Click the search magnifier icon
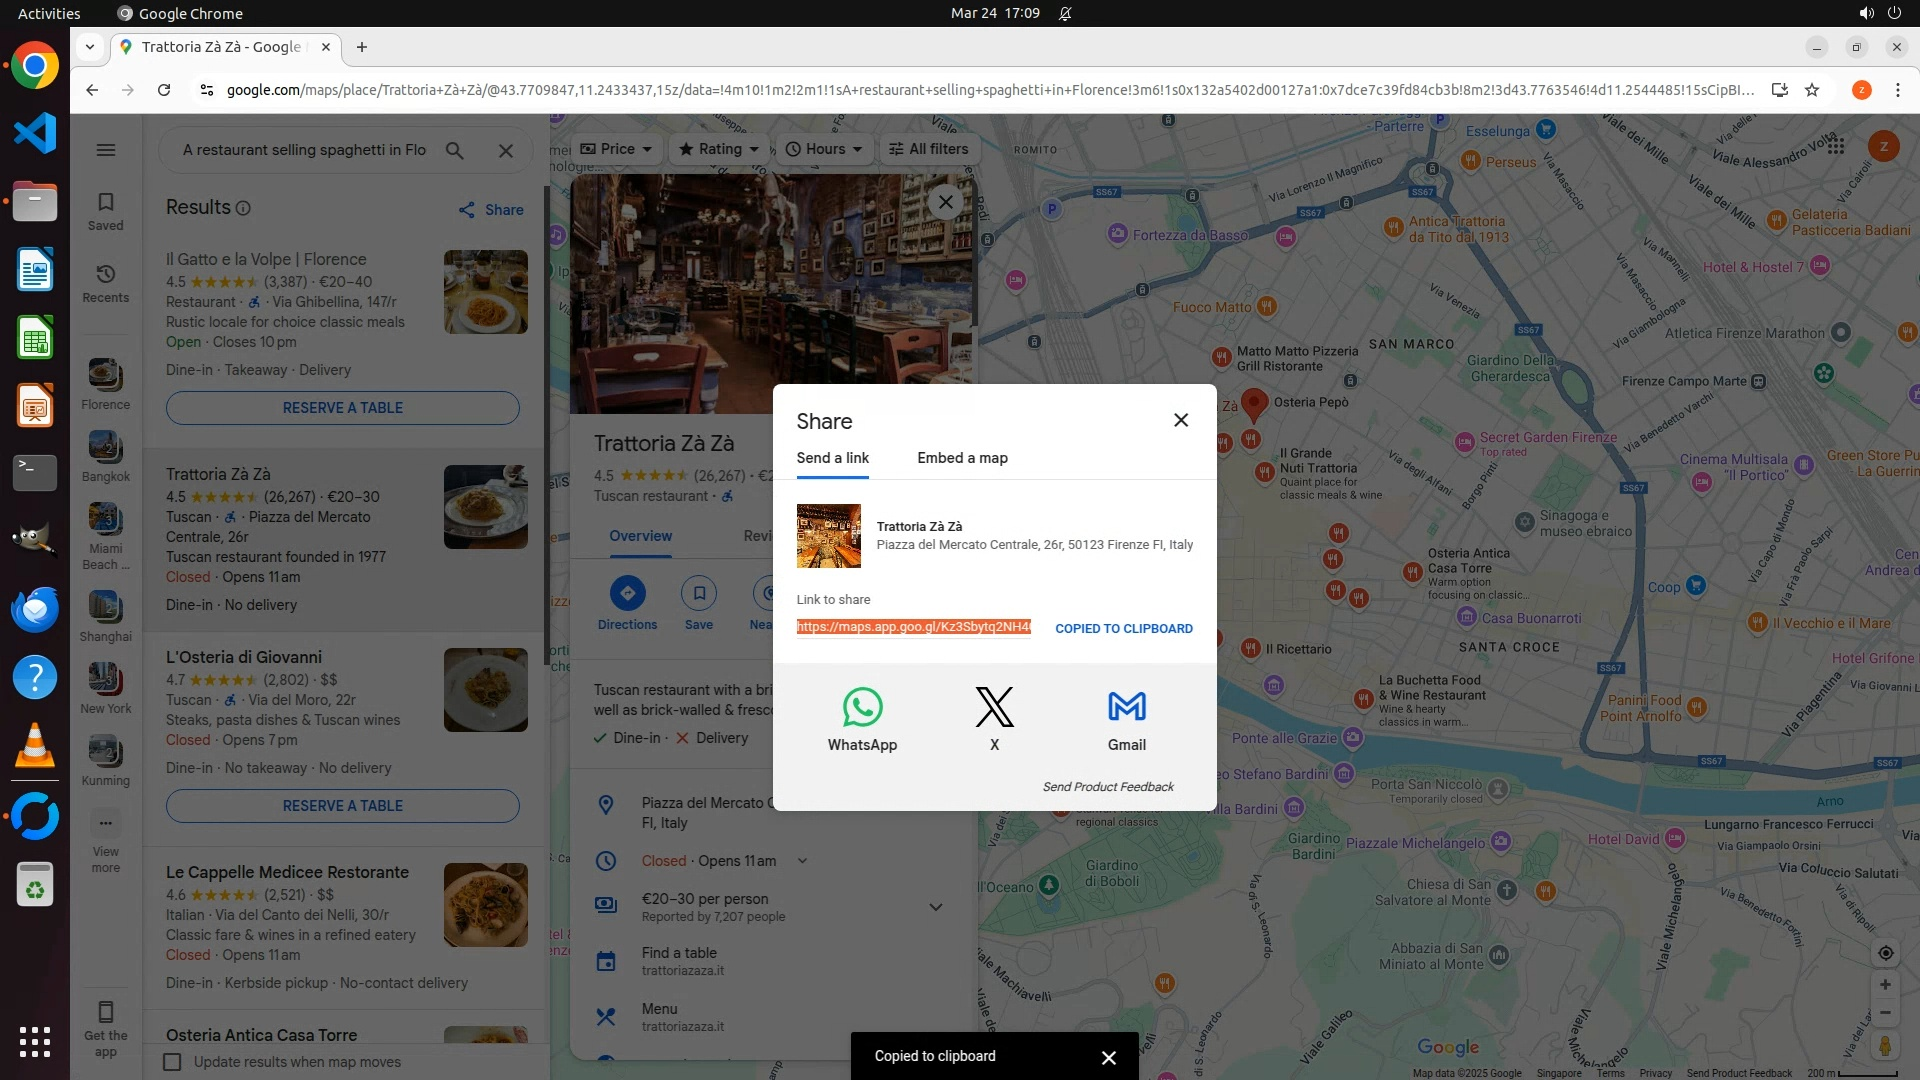This screenshot has height=1080, width=1920. 455,150
